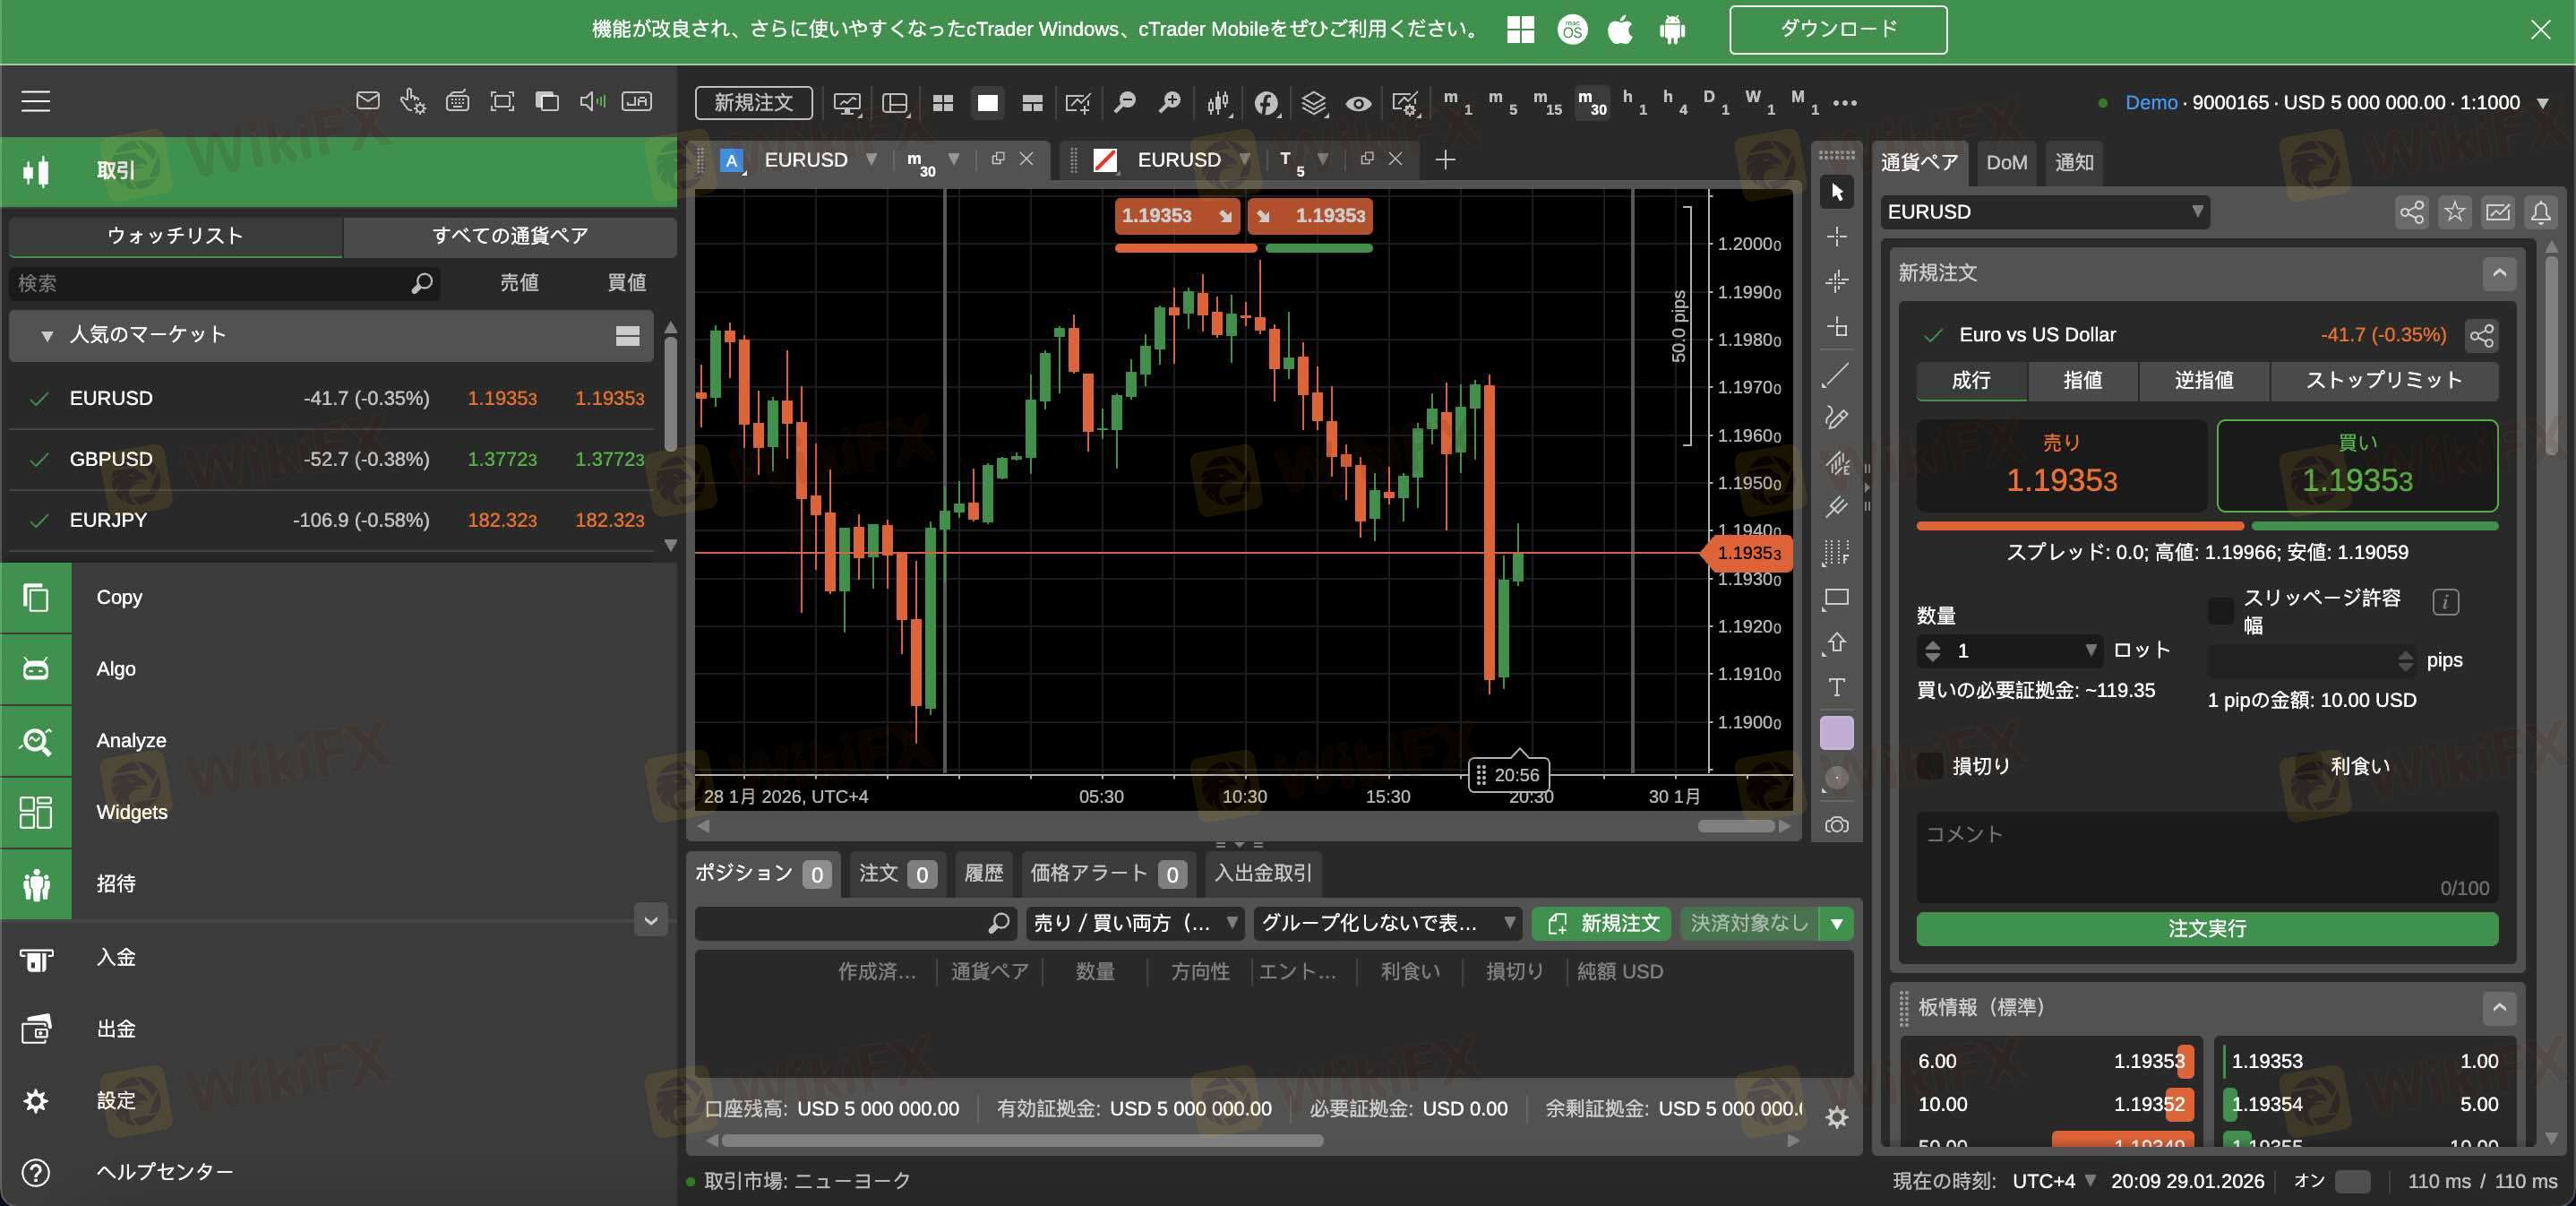Click the rectangle drawing tool

[x=1836, y=598]
